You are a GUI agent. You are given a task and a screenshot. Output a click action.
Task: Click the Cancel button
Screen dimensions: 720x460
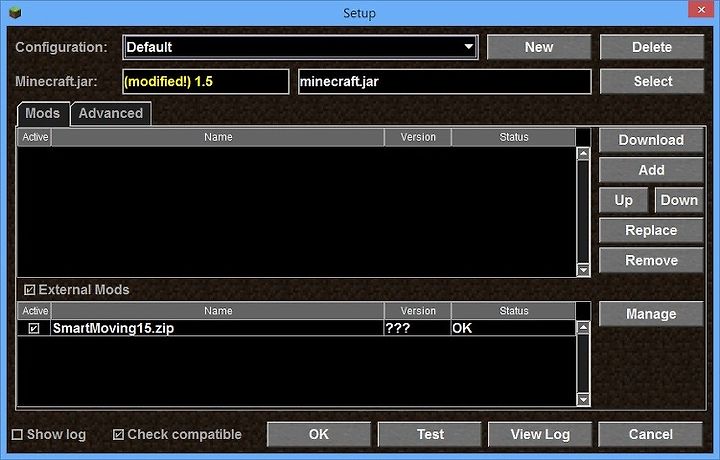tap(651, 434)
